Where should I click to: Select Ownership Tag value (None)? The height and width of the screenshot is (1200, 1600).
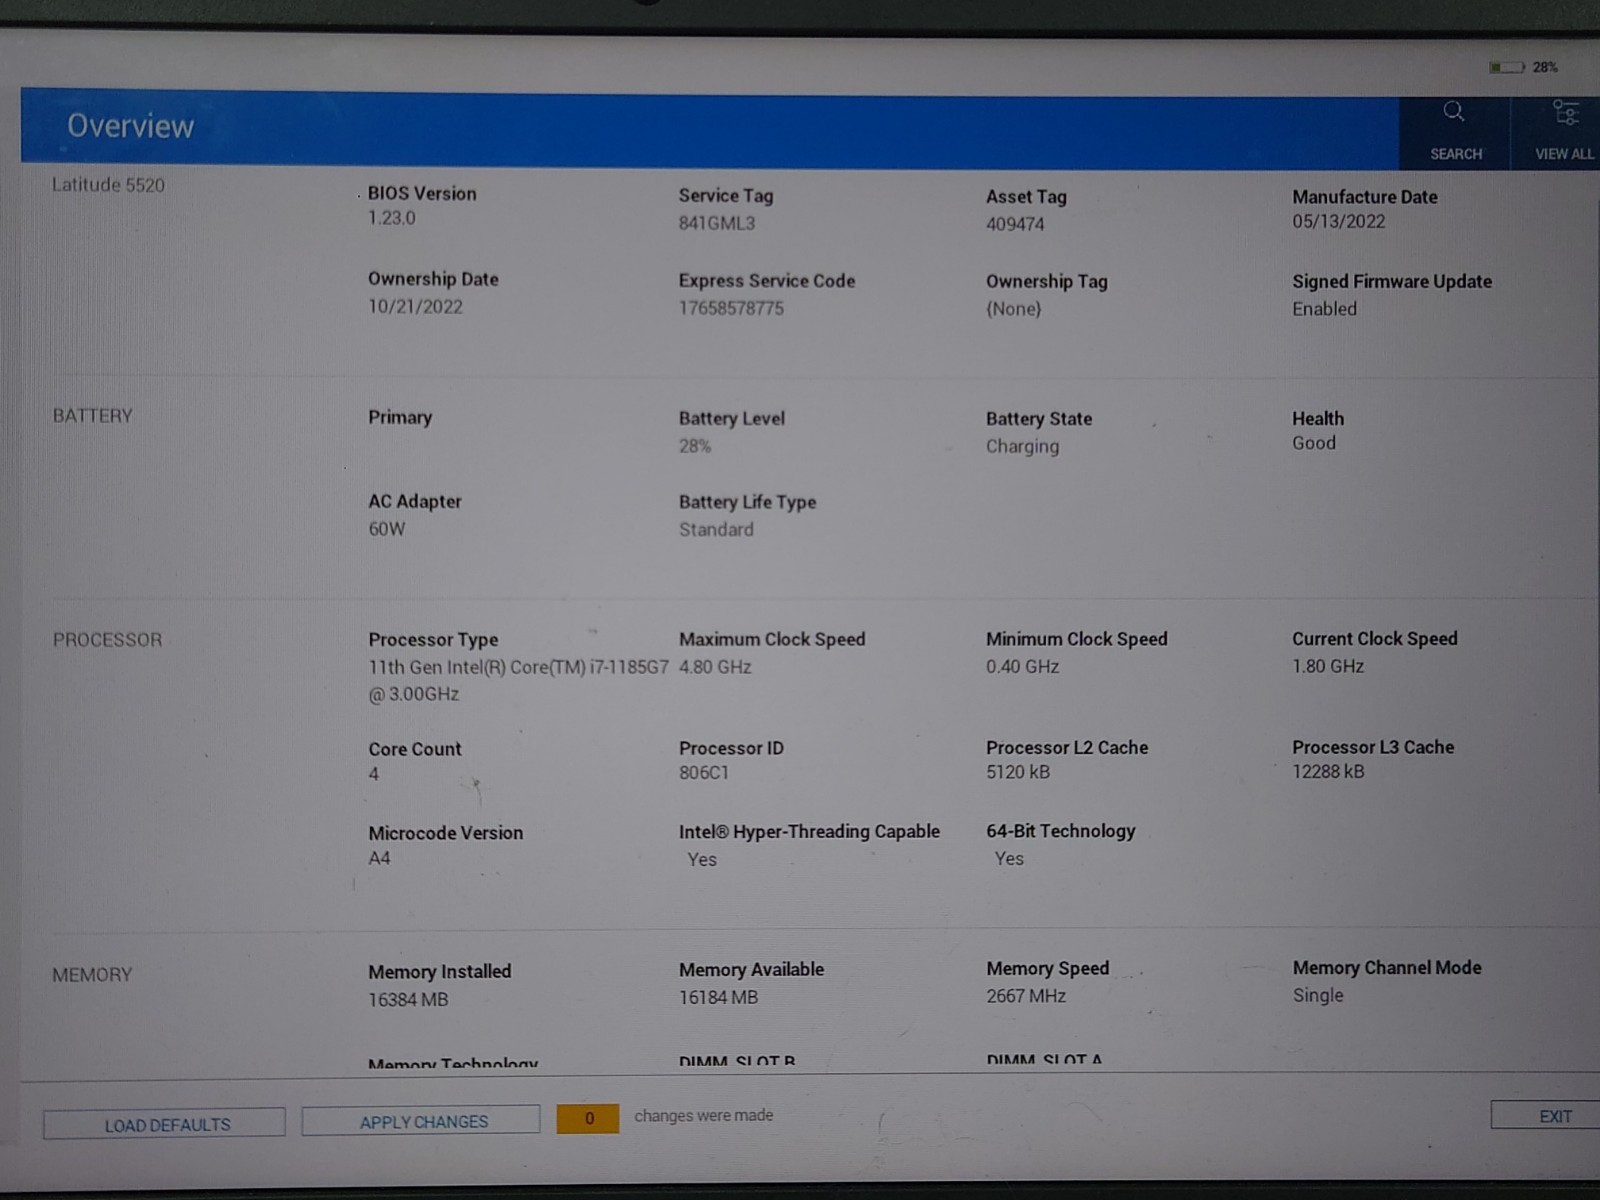[1014, 309]
